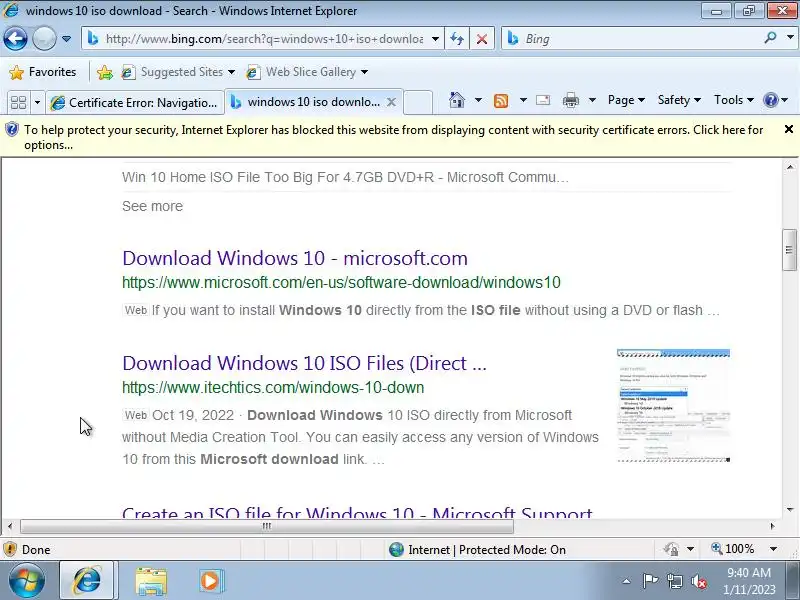
Task: Expand the privacy icon dropdown arrow
Action: (x=690, y=549)
